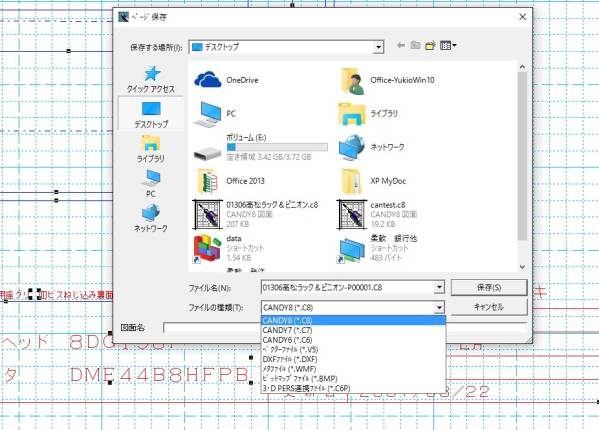Viewport: 599px width, 430px height.
Task: Select the Office 2013 folder
Action: pos(230,181)
